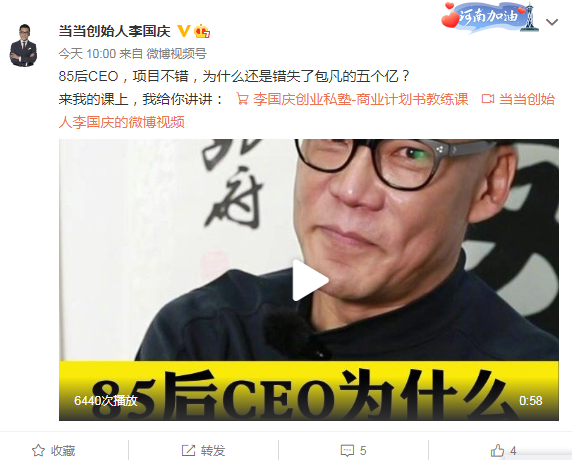Screen dimensions: 572x460
Task: Click the video camera icon before video link
Action: (x=488, y=99)
